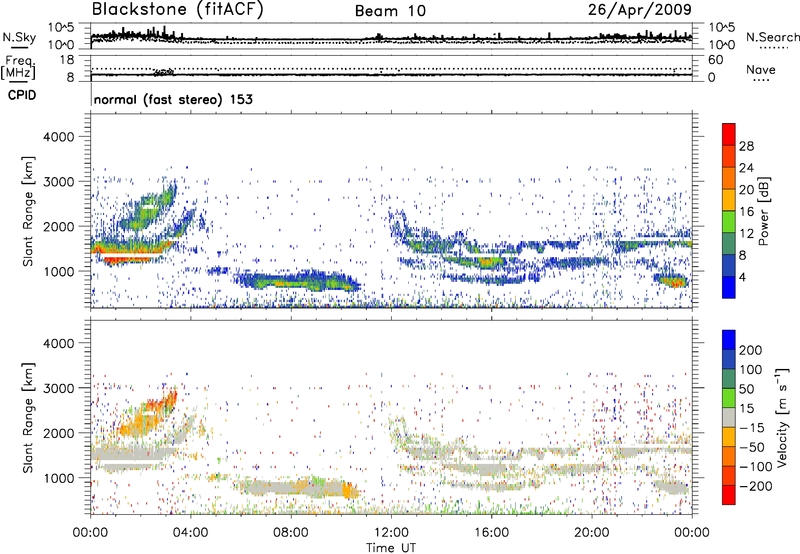Click the dotted line sample under Nave

tap(762, 81)
